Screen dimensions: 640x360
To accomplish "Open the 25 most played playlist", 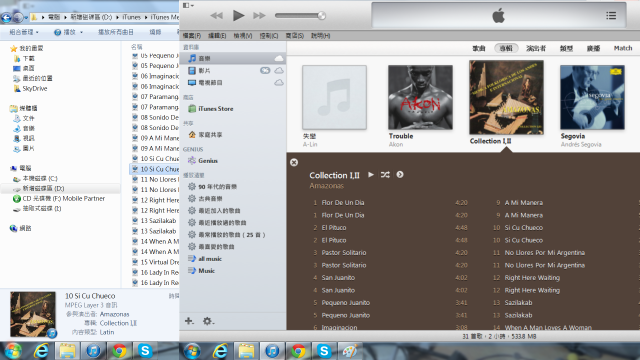I will 227,235.
